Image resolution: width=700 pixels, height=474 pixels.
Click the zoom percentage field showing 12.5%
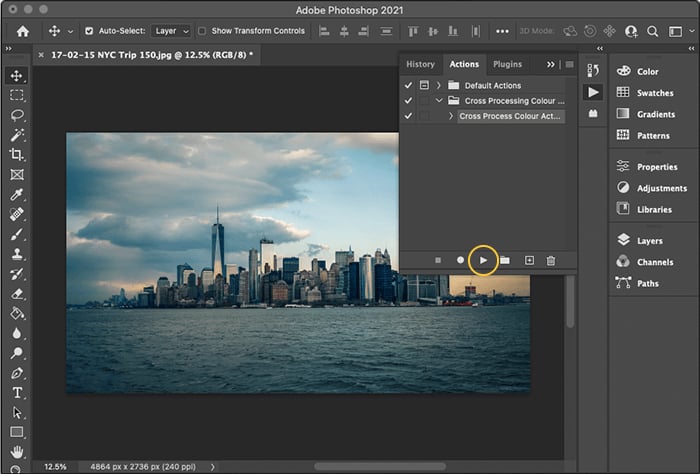(56, 466)
